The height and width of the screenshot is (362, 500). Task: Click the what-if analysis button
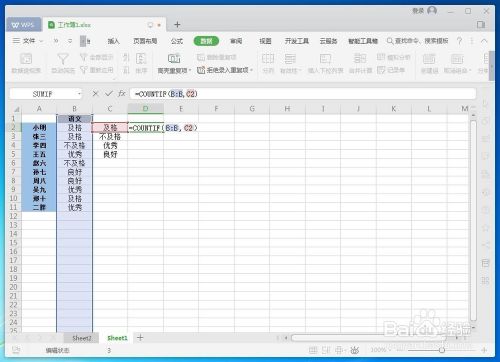click(394, 57)
